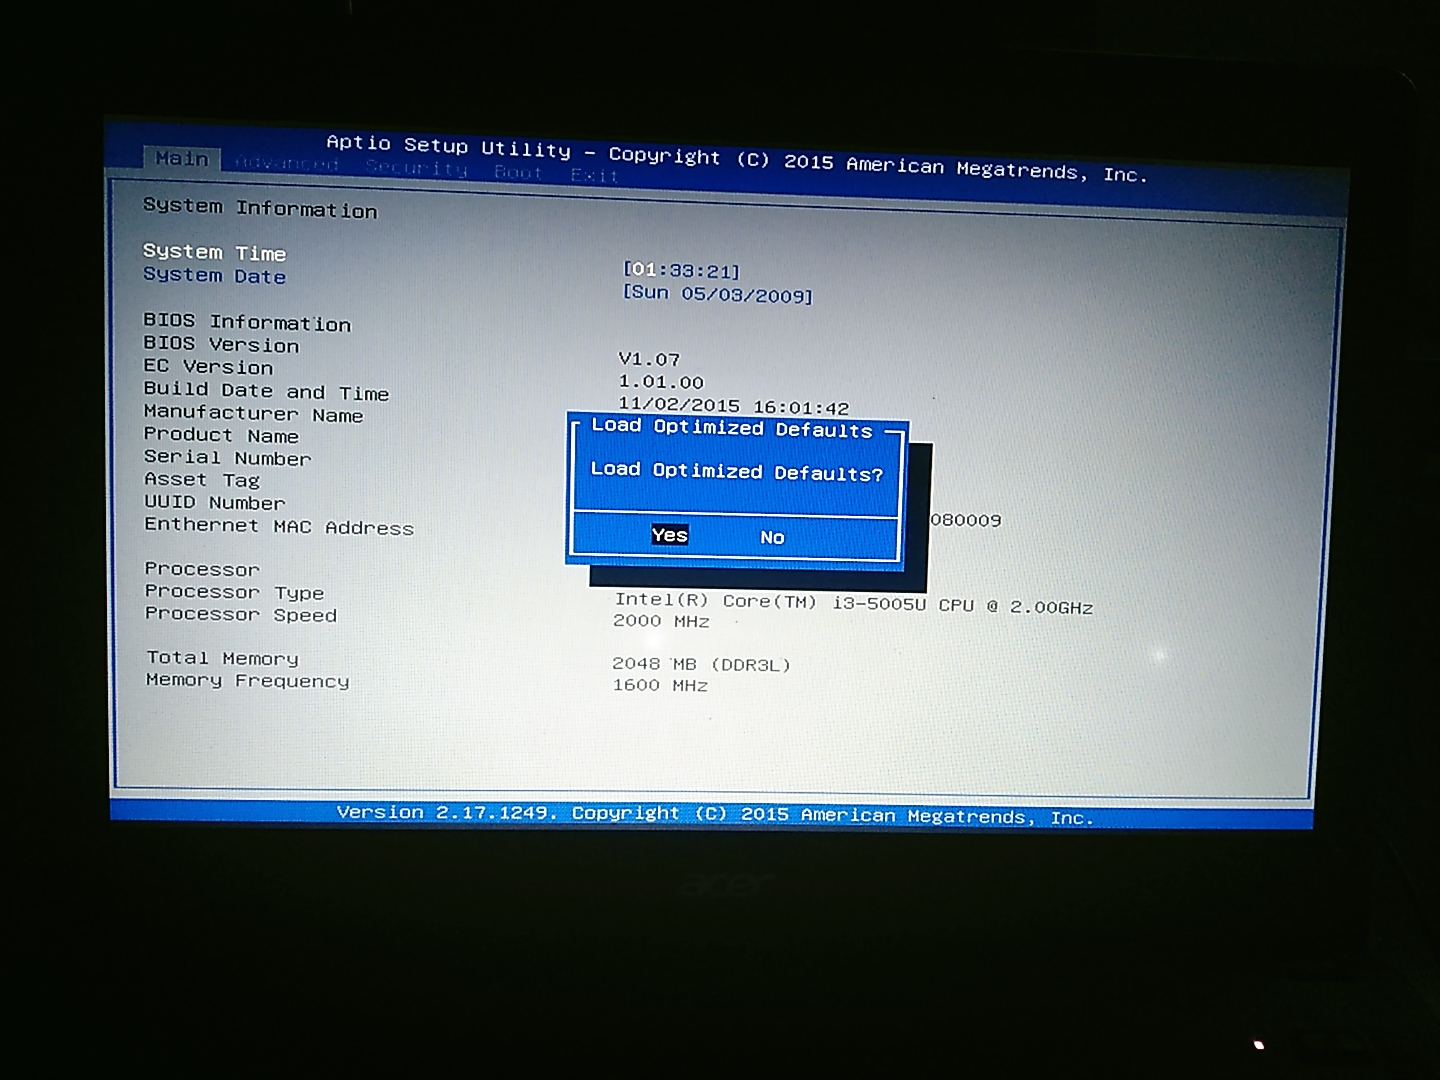Screen dimensions: 1440x1080
Task: Click the build date value 11/02/2015 16:01:42
Action: pyautogui.click(x=733, y=407)
